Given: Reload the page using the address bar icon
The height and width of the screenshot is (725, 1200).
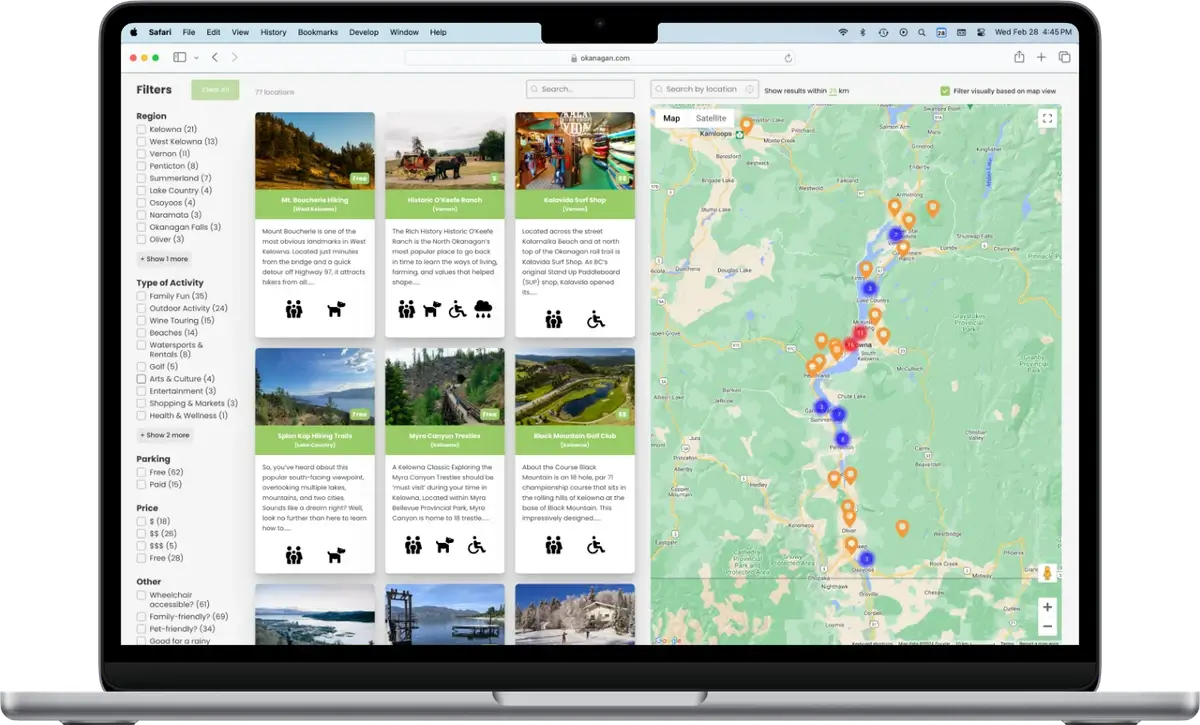Looking at the screenshot, I should tap(789, 58).
